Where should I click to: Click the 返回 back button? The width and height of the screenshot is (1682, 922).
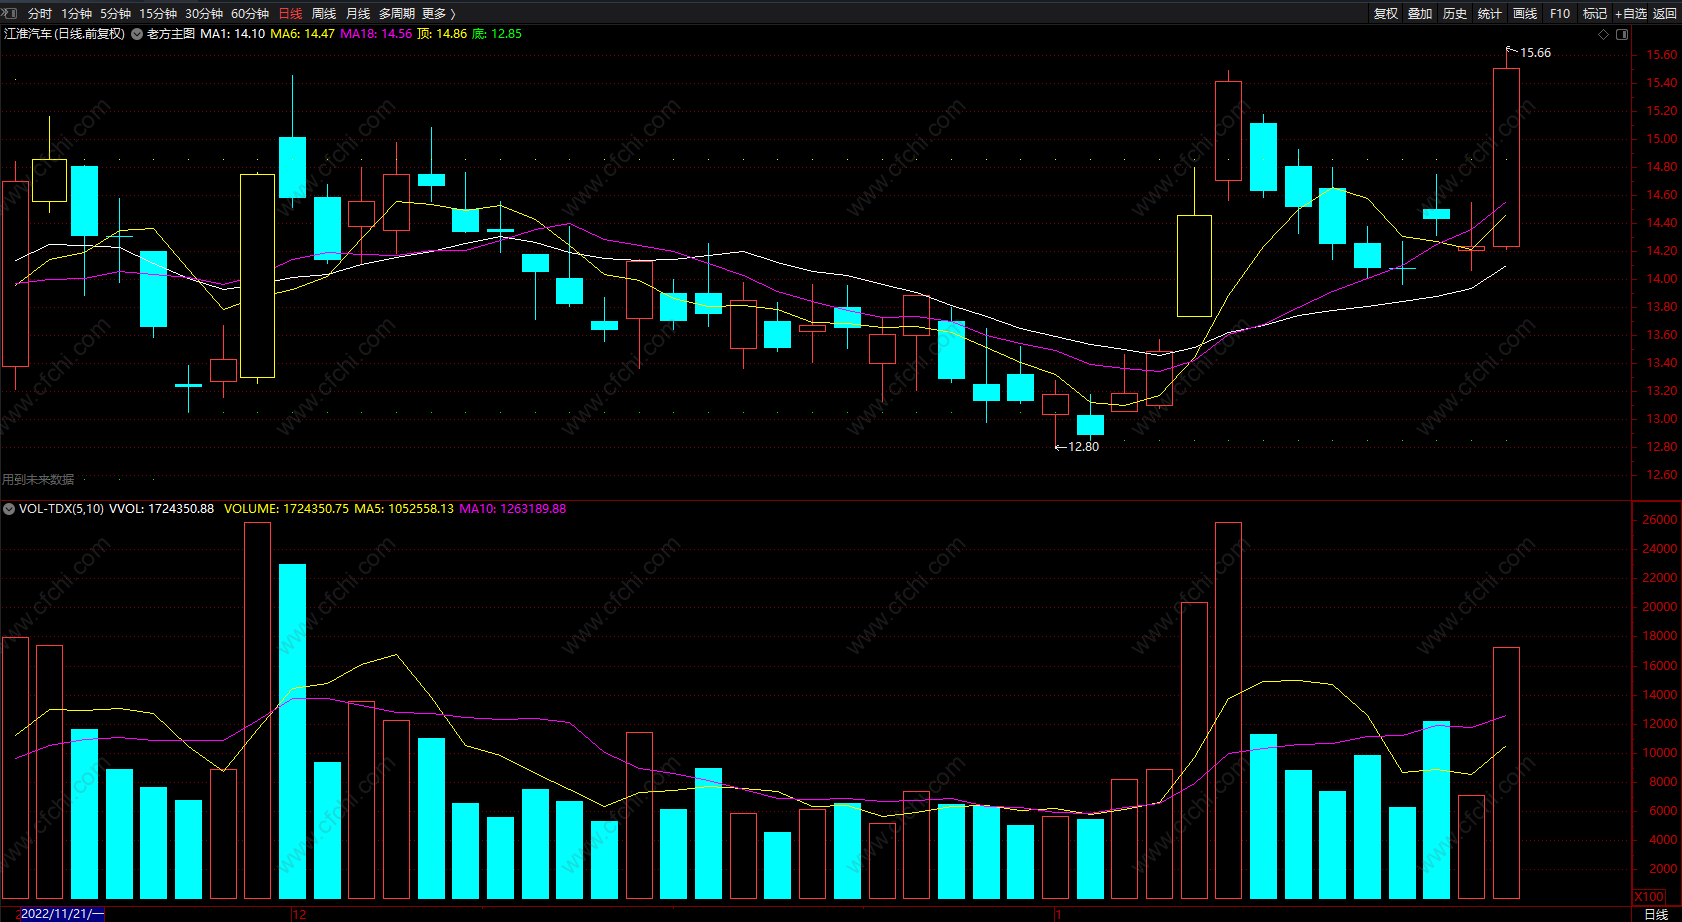coord(1665,13)
